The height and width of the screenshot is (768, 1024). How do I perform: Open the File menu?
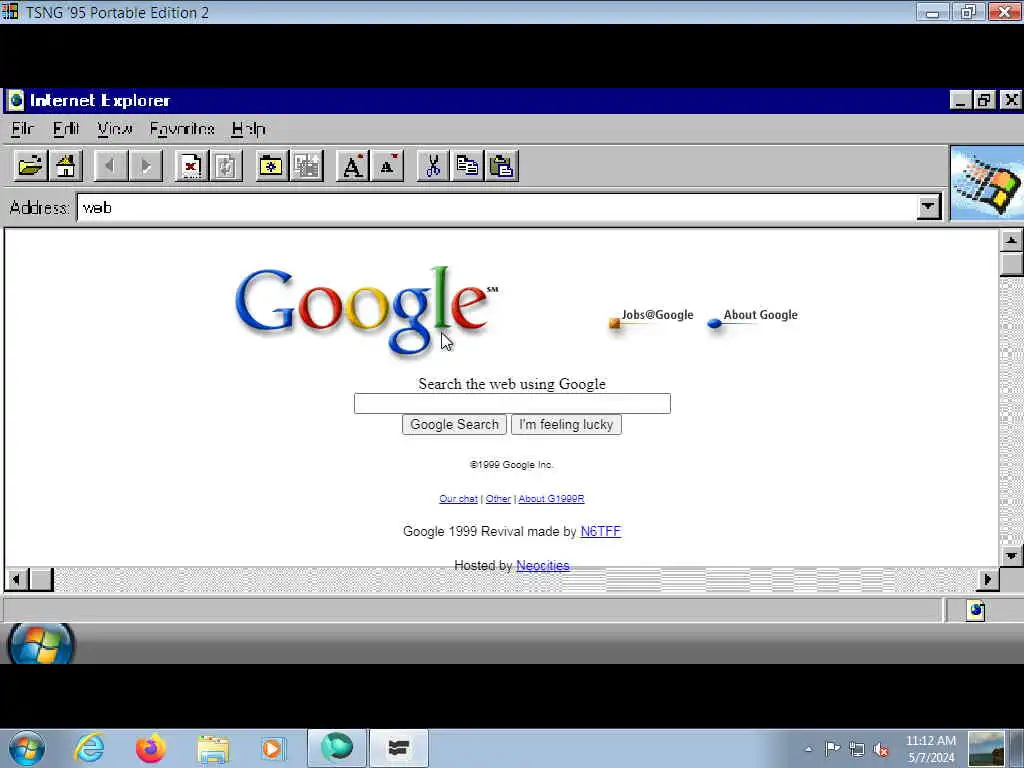[22, 129]
